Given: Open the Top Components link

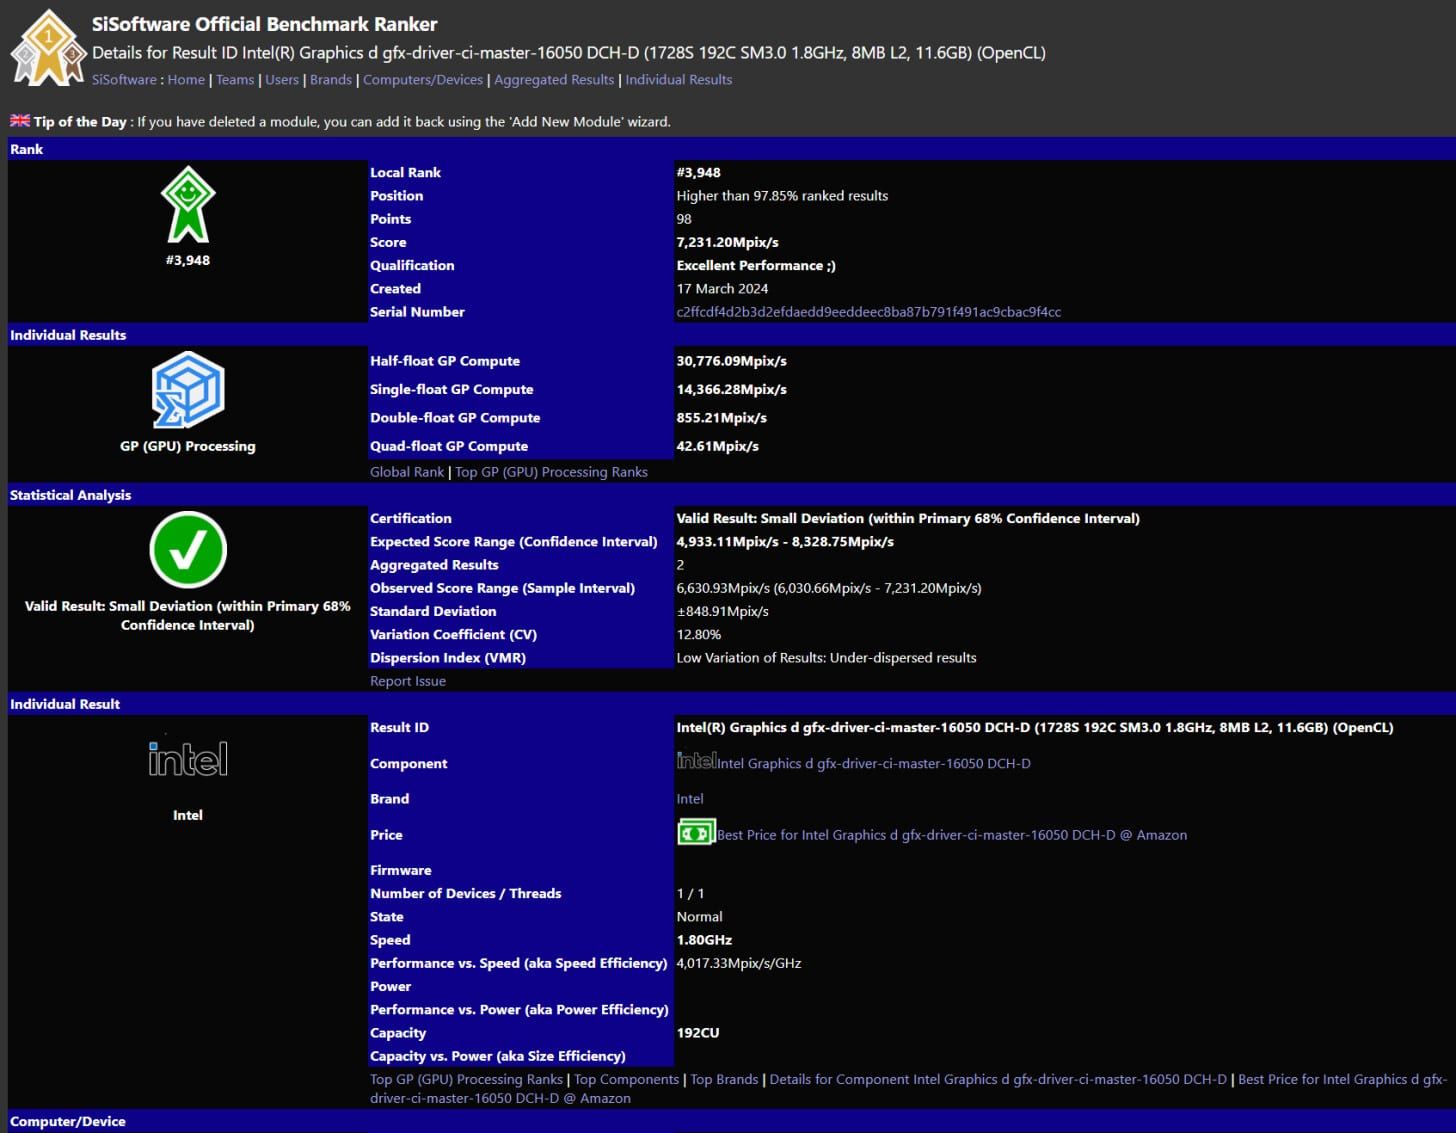Looking at the screenshot, I should tap(626, 1079).
